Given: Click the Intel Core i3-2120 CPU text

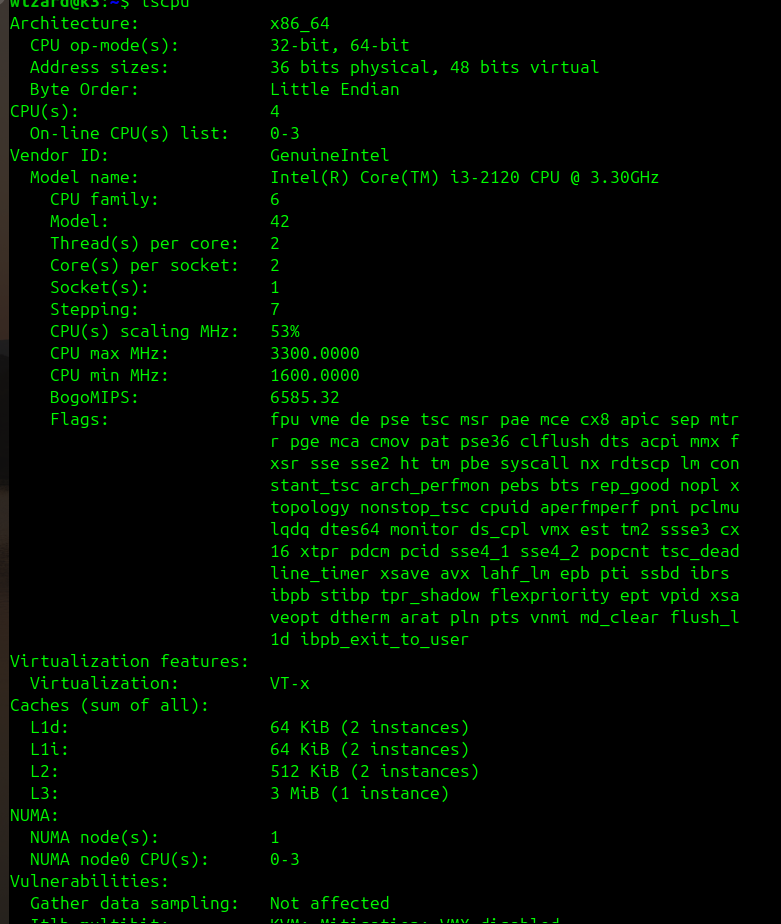Looking at the screenshot, I should [464, 178].
